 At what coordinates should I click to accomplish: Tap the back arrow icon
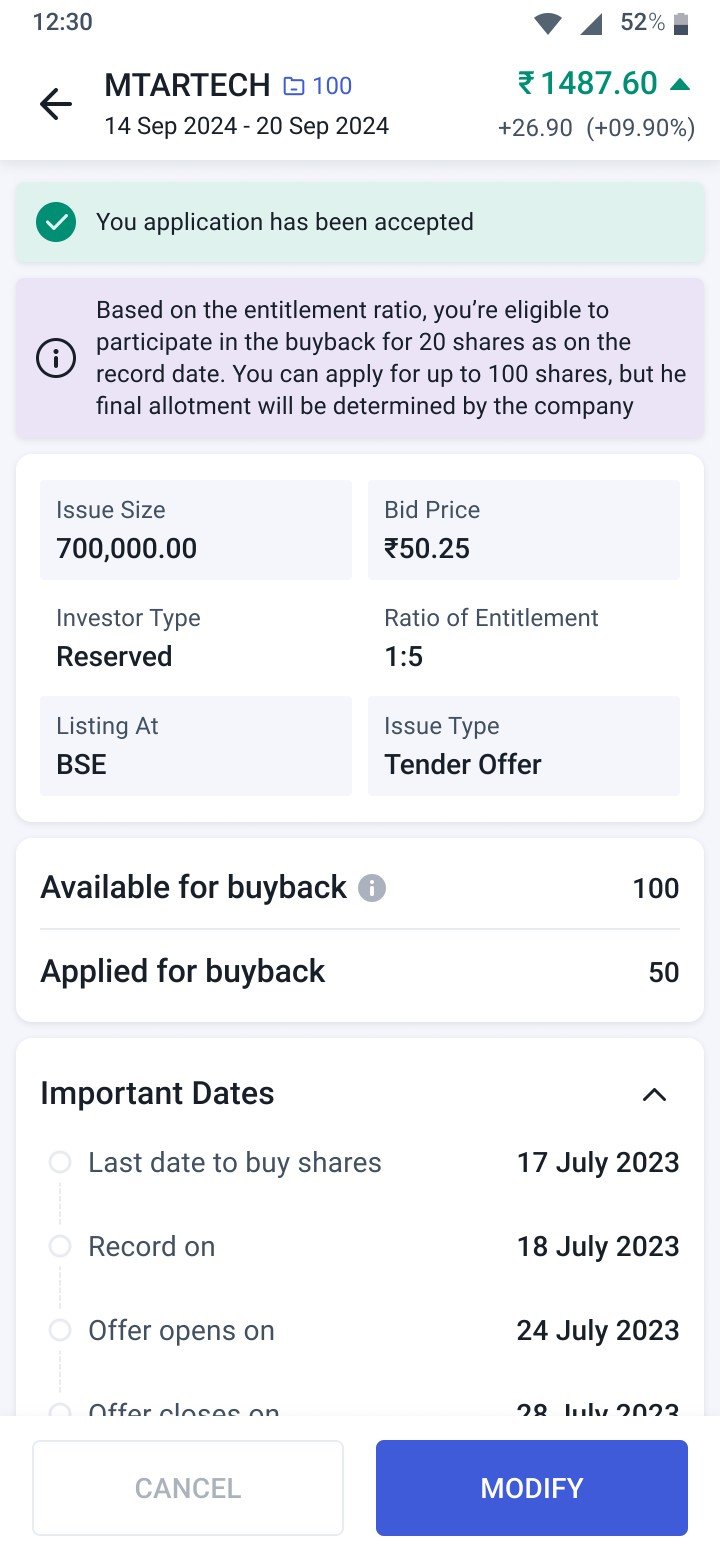click(56, 104)
